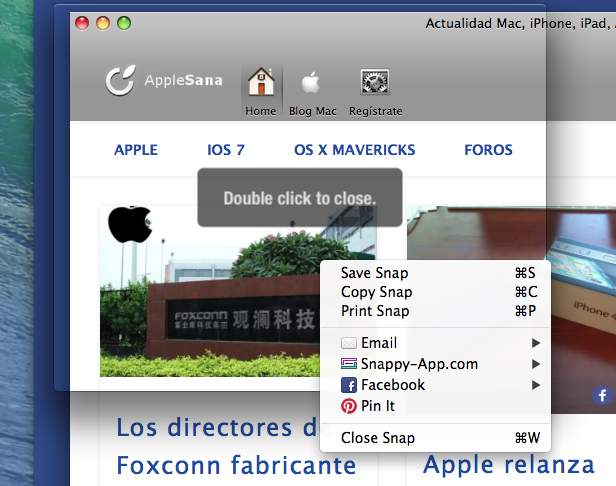Go to the FOROS section

point(488,150)
